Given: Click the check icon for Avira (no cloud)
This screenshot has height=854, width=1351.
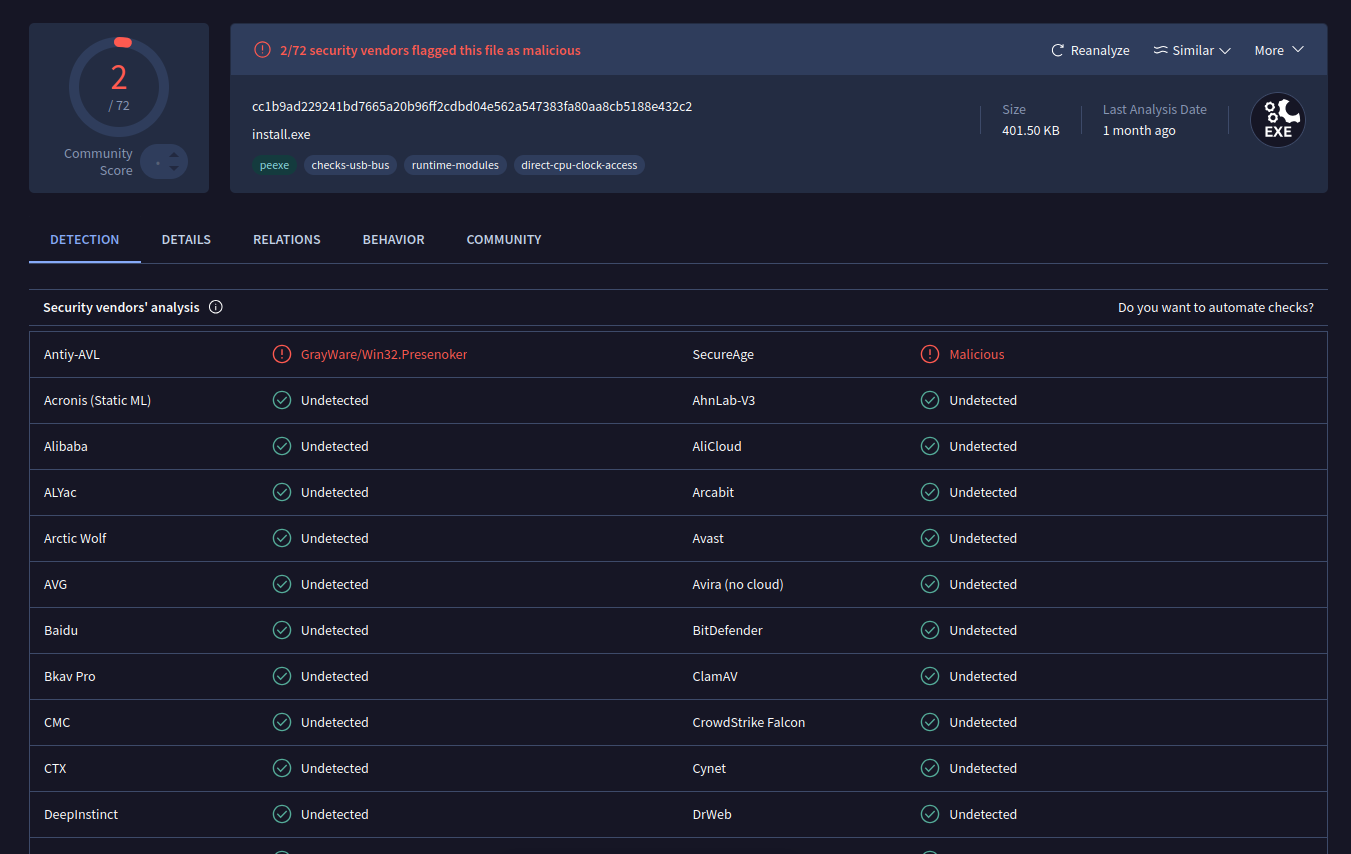Looking at the screenshot, I should (x=930, y=584).
